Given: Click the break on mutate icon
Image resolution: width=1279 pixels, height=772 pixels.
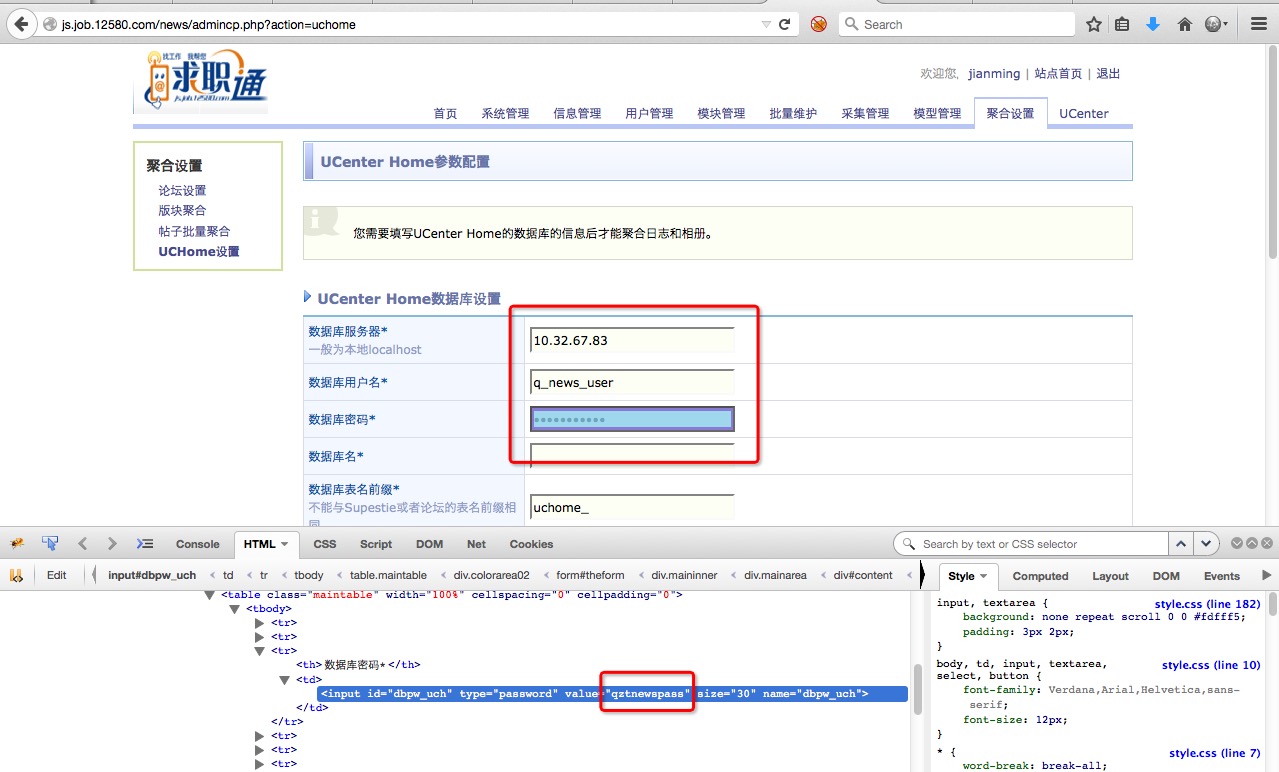Looking at the screenshot, I should (16, 575).
